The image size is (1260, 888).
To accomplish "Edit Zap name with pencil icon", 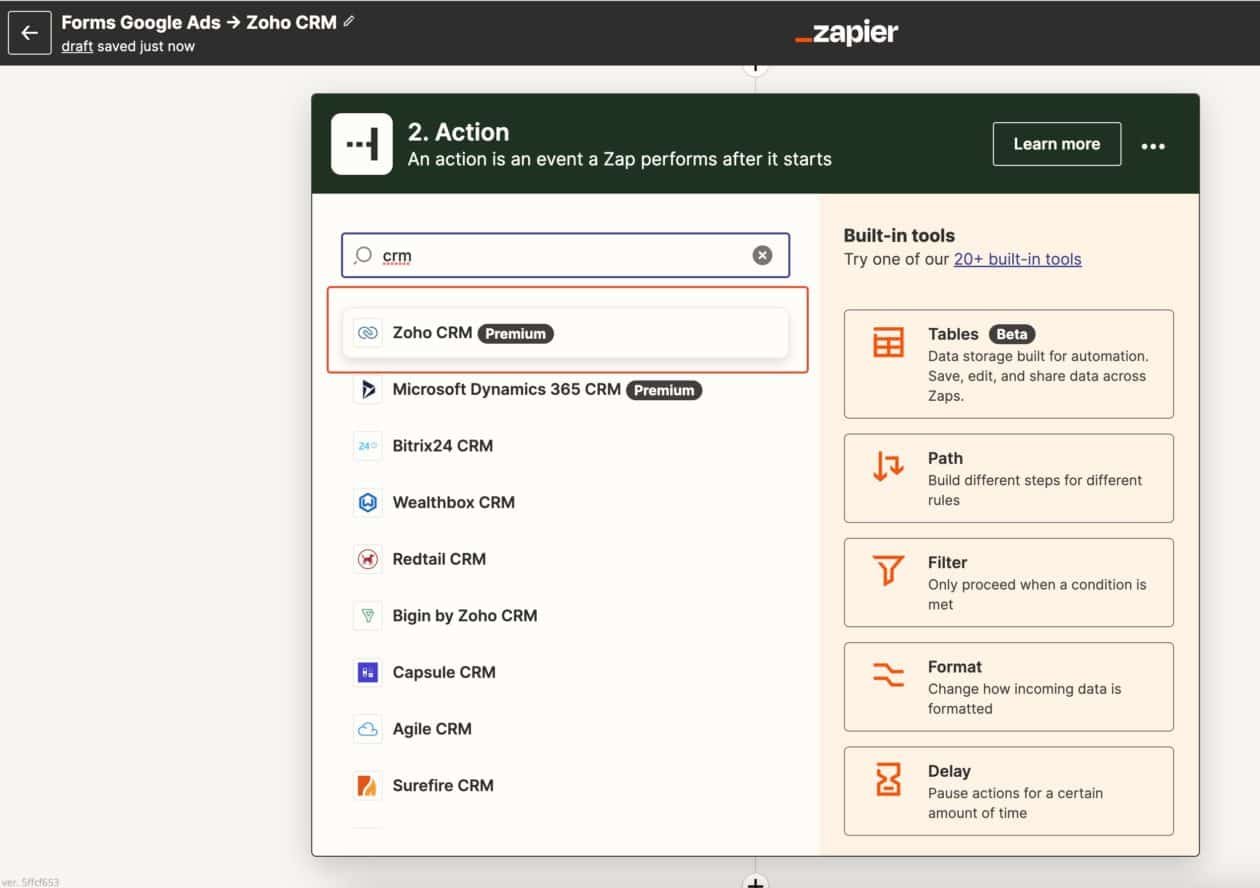I will coord(349,22).
